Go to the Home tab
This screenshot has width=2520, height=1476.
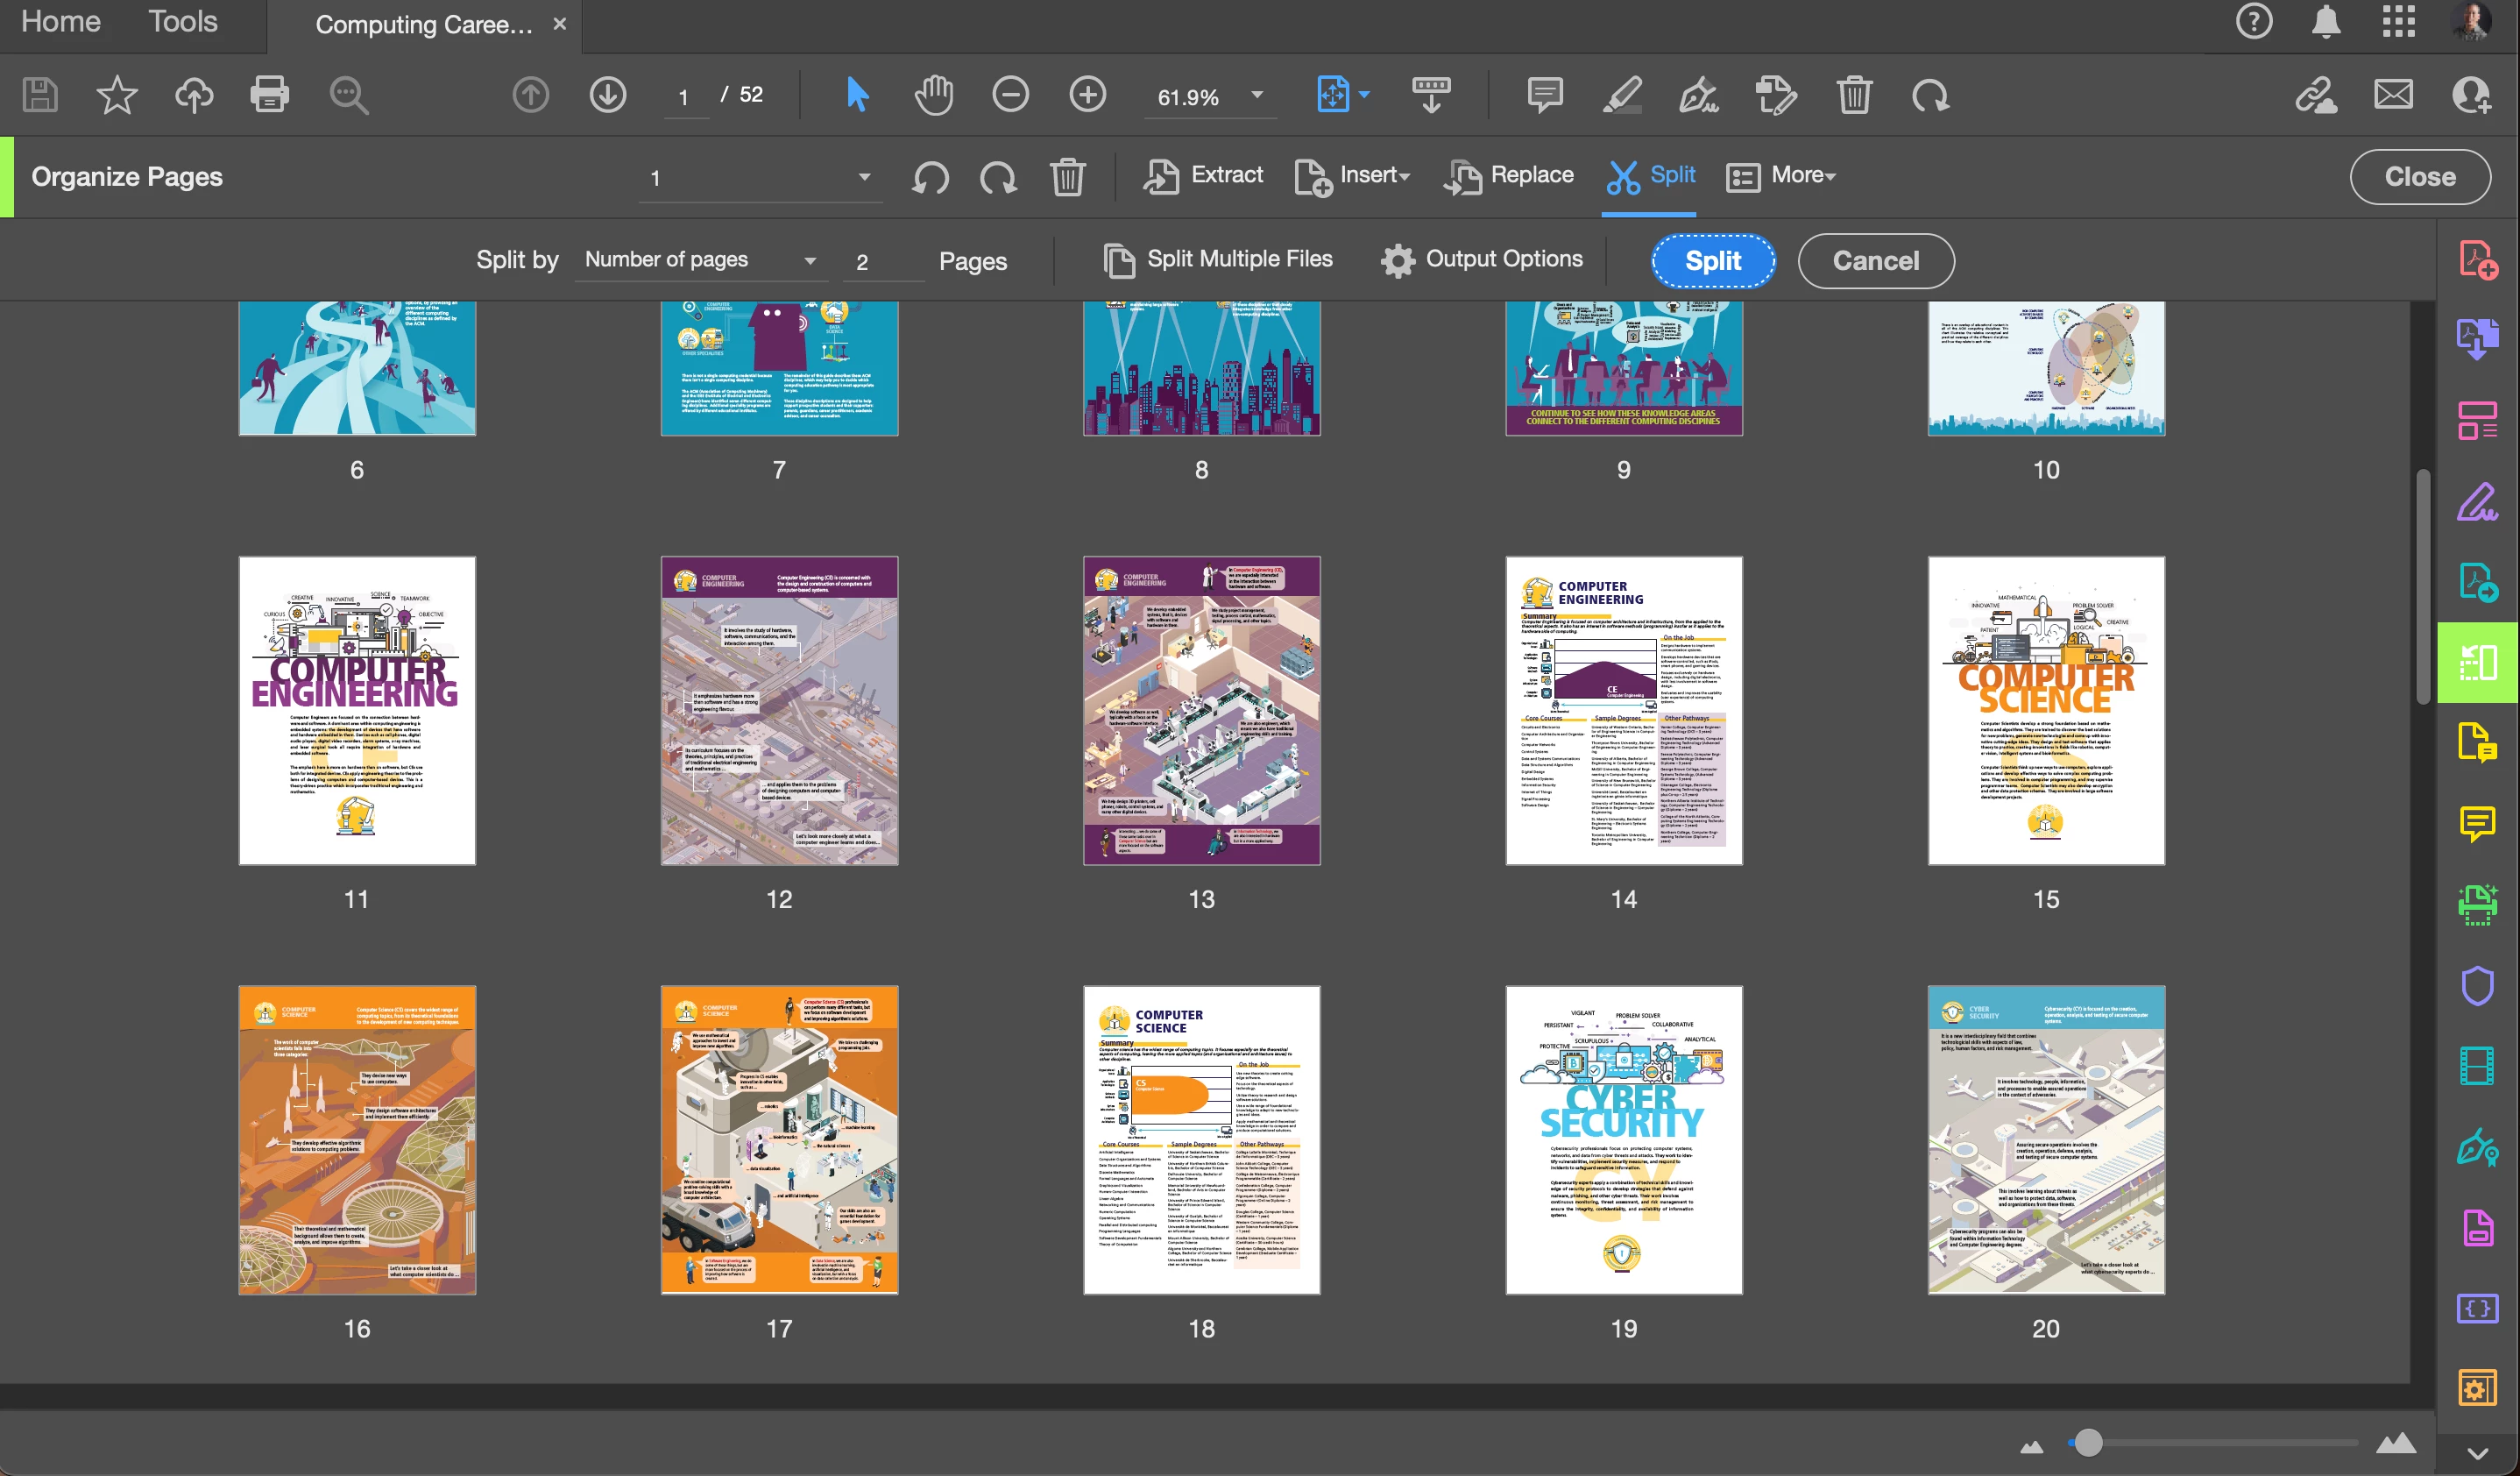(x=60, y=22)
